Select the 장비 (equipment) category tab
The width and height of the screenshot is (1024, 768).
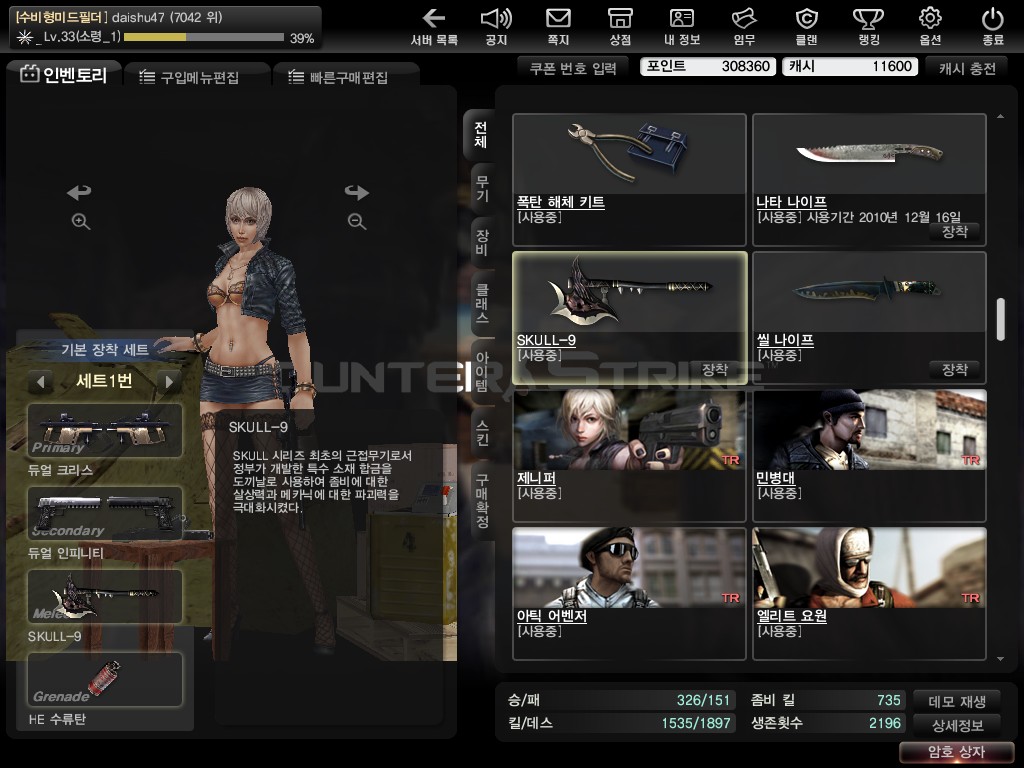tap(482, 242)
